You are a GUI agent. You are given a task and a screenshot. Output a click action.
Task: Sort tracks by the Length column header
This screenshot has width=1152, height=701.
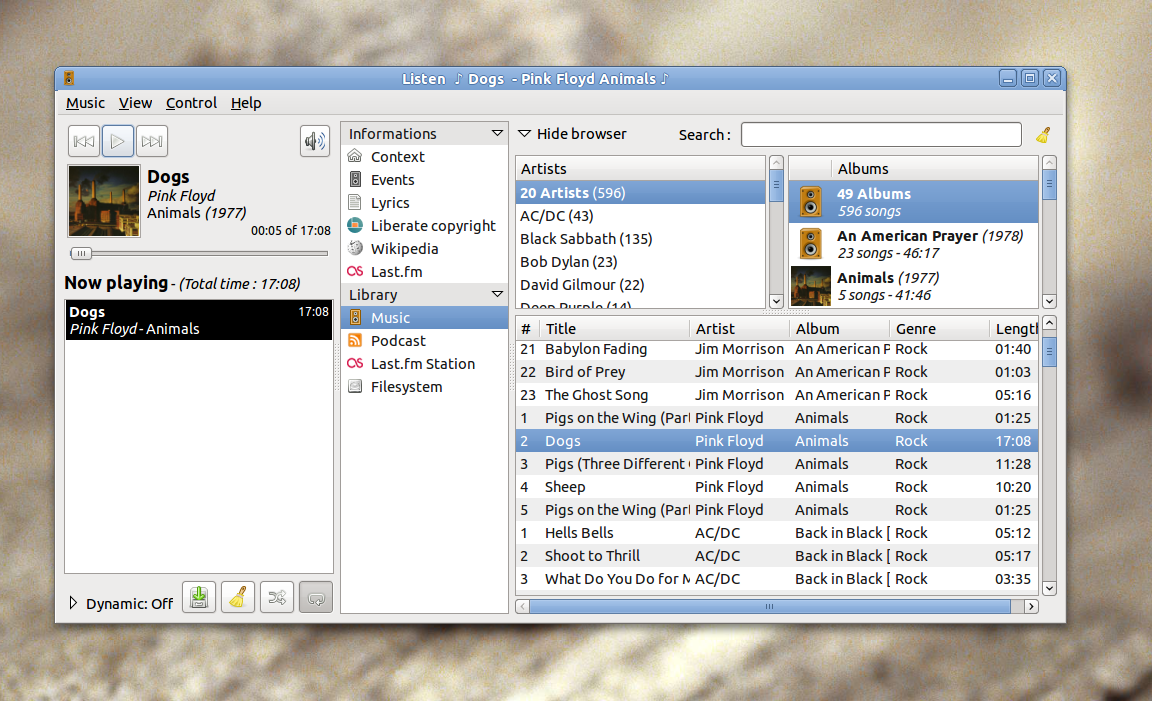pos(1013,328)
